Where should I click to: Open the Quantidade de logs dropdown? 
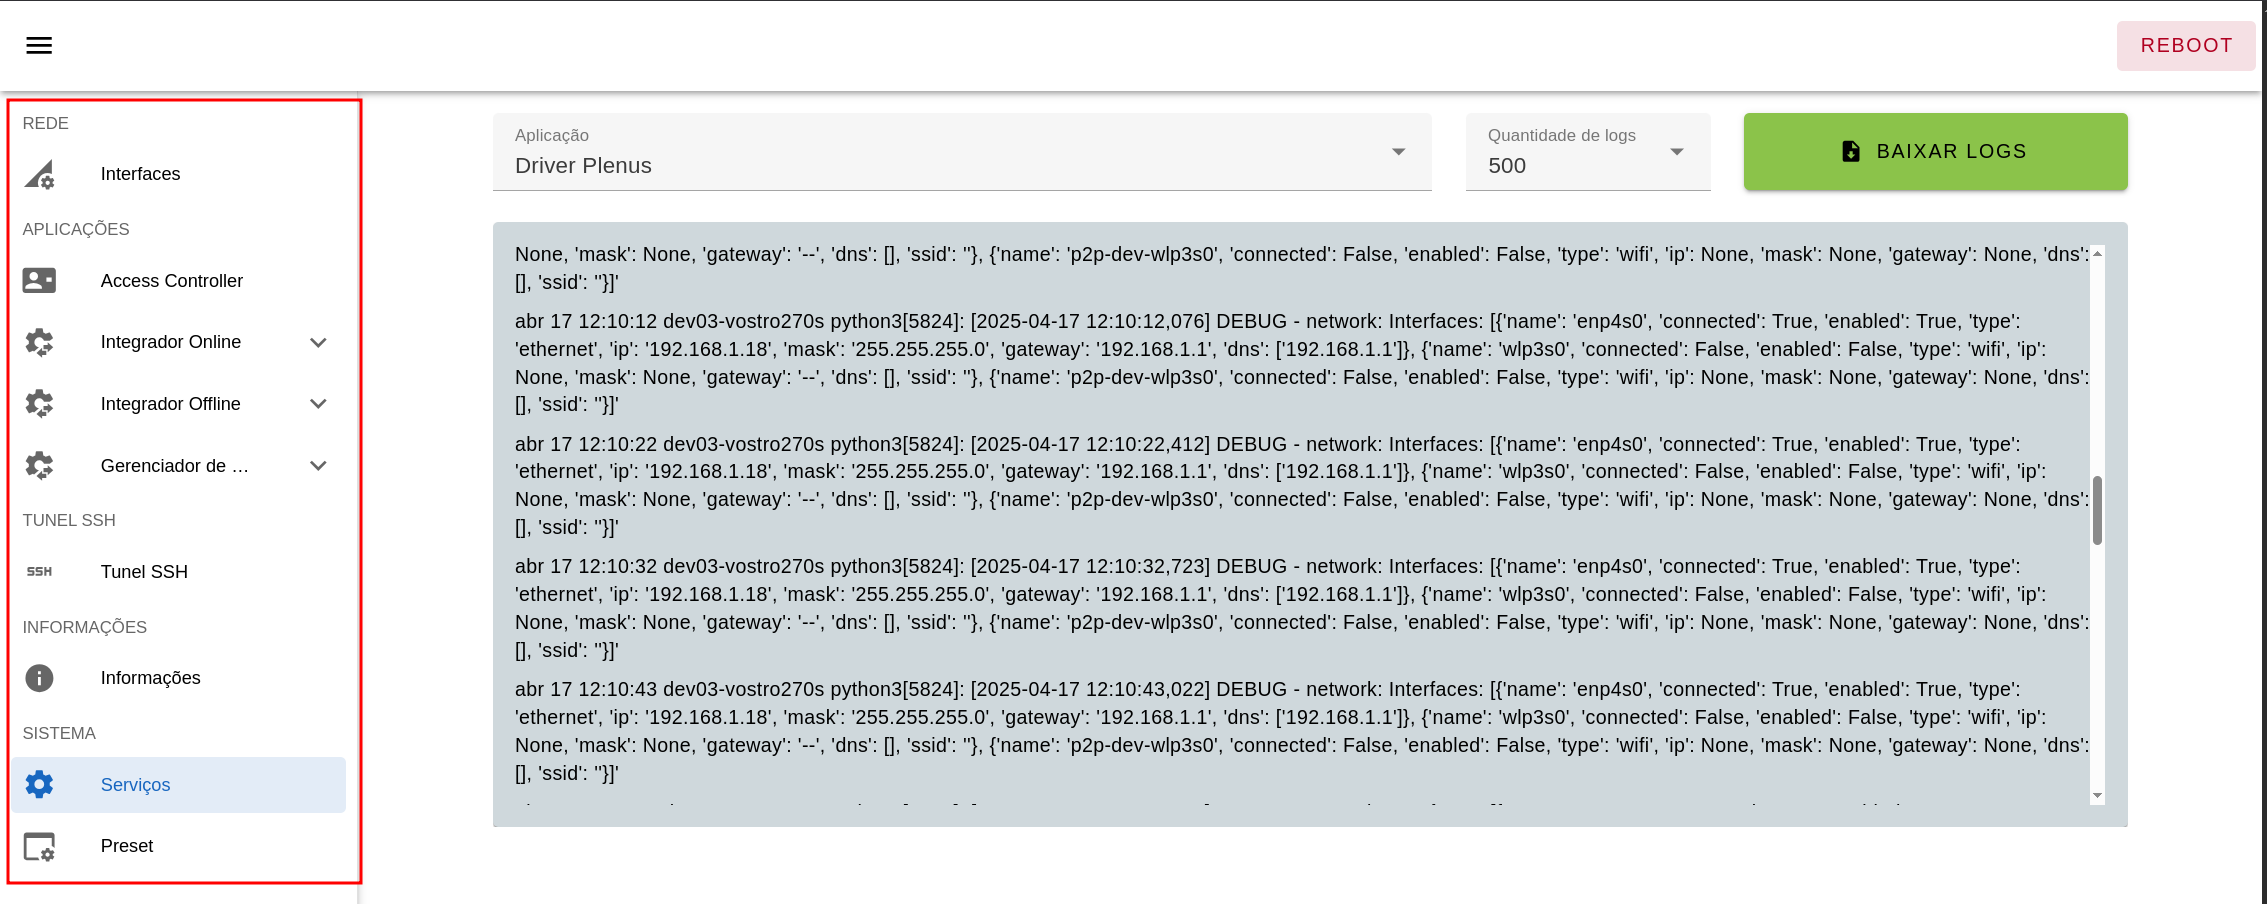[x=1587, y=153]
